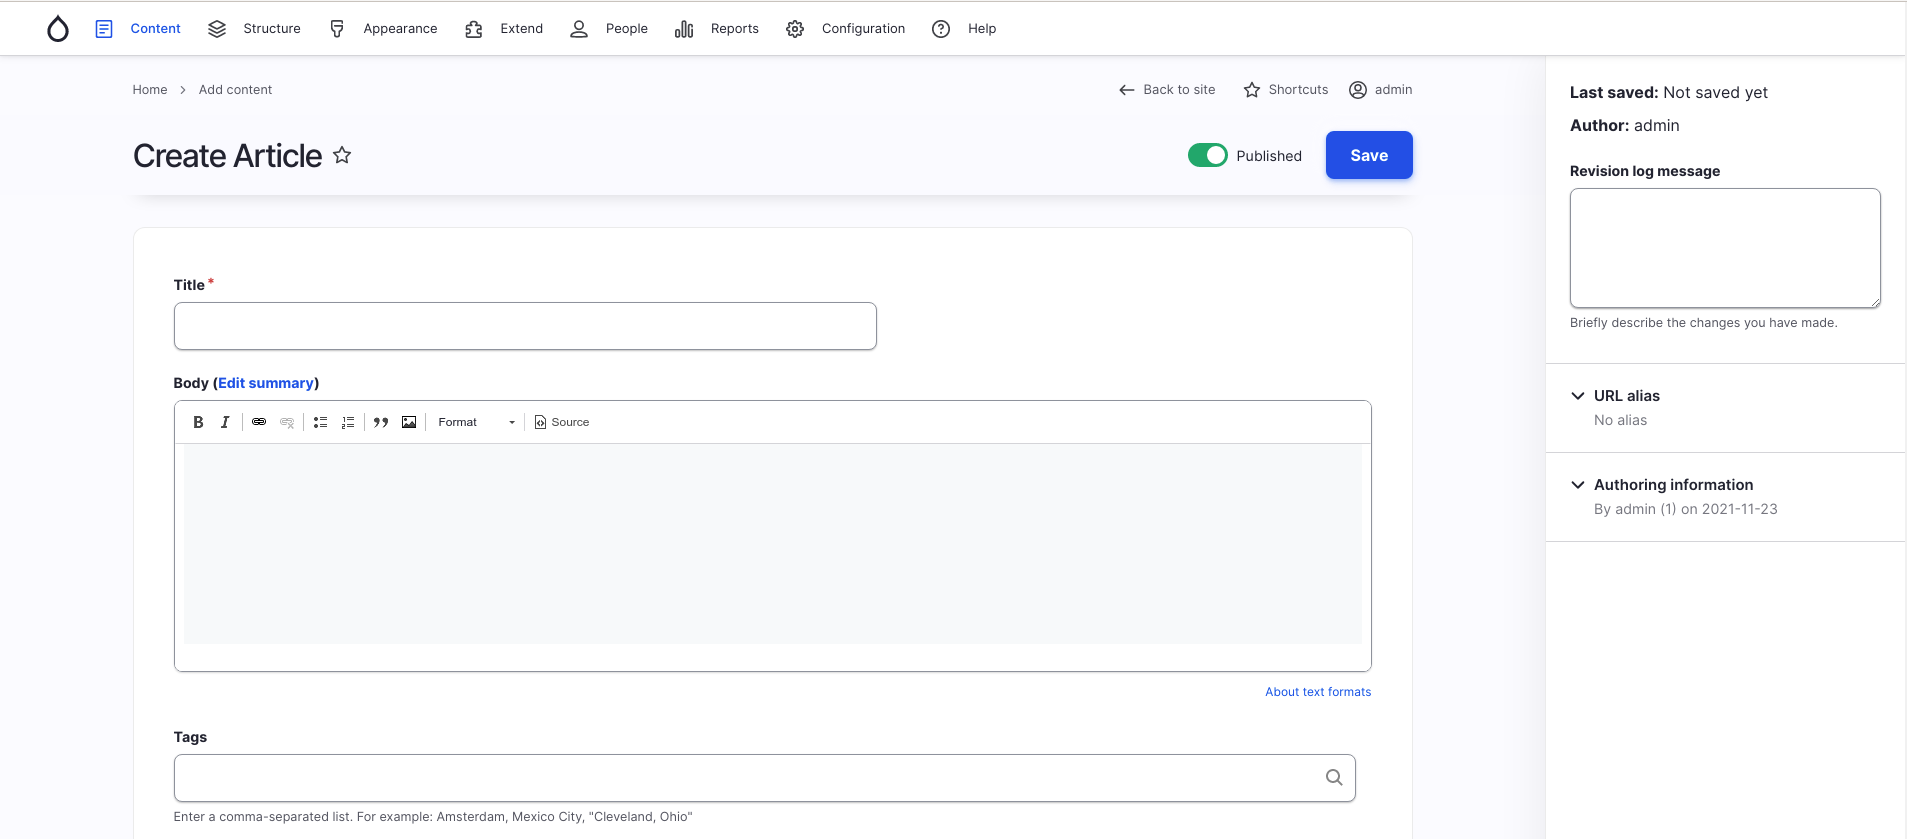This screenshot has width=1907, height=839.
Task: Click the insert link icon
Action: pyautogui.click(x=259, y=422)
